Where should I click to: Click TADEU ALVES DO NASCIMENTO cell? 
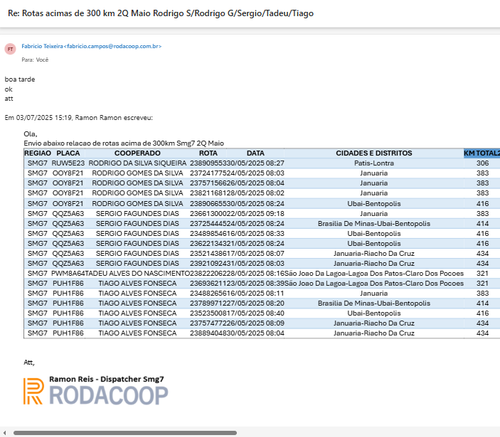coord(137,273)
